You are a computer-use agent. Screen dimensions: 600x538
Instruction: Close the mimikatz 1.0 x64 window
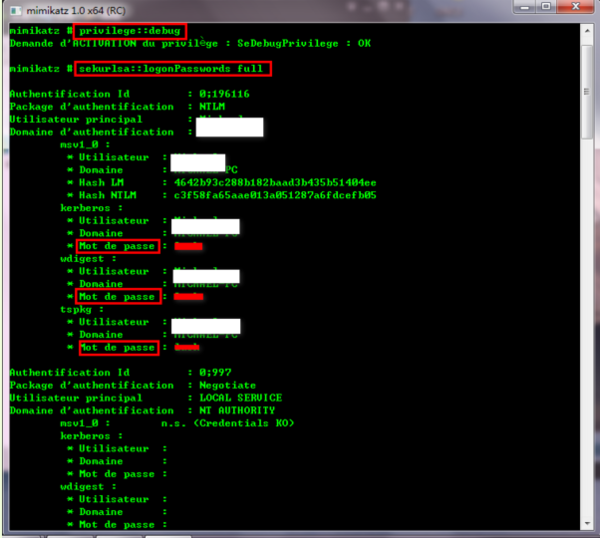click(x=575, y=7)
